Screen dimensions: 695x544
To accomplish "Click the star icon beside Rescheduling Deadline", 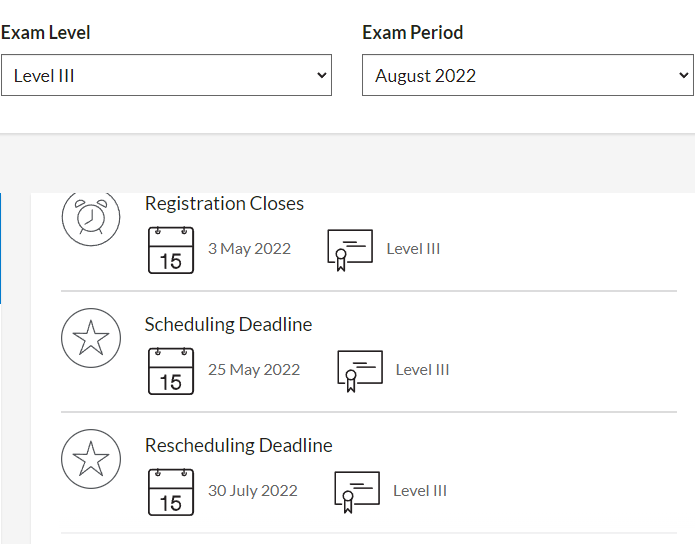I will (x=91, y=459).
